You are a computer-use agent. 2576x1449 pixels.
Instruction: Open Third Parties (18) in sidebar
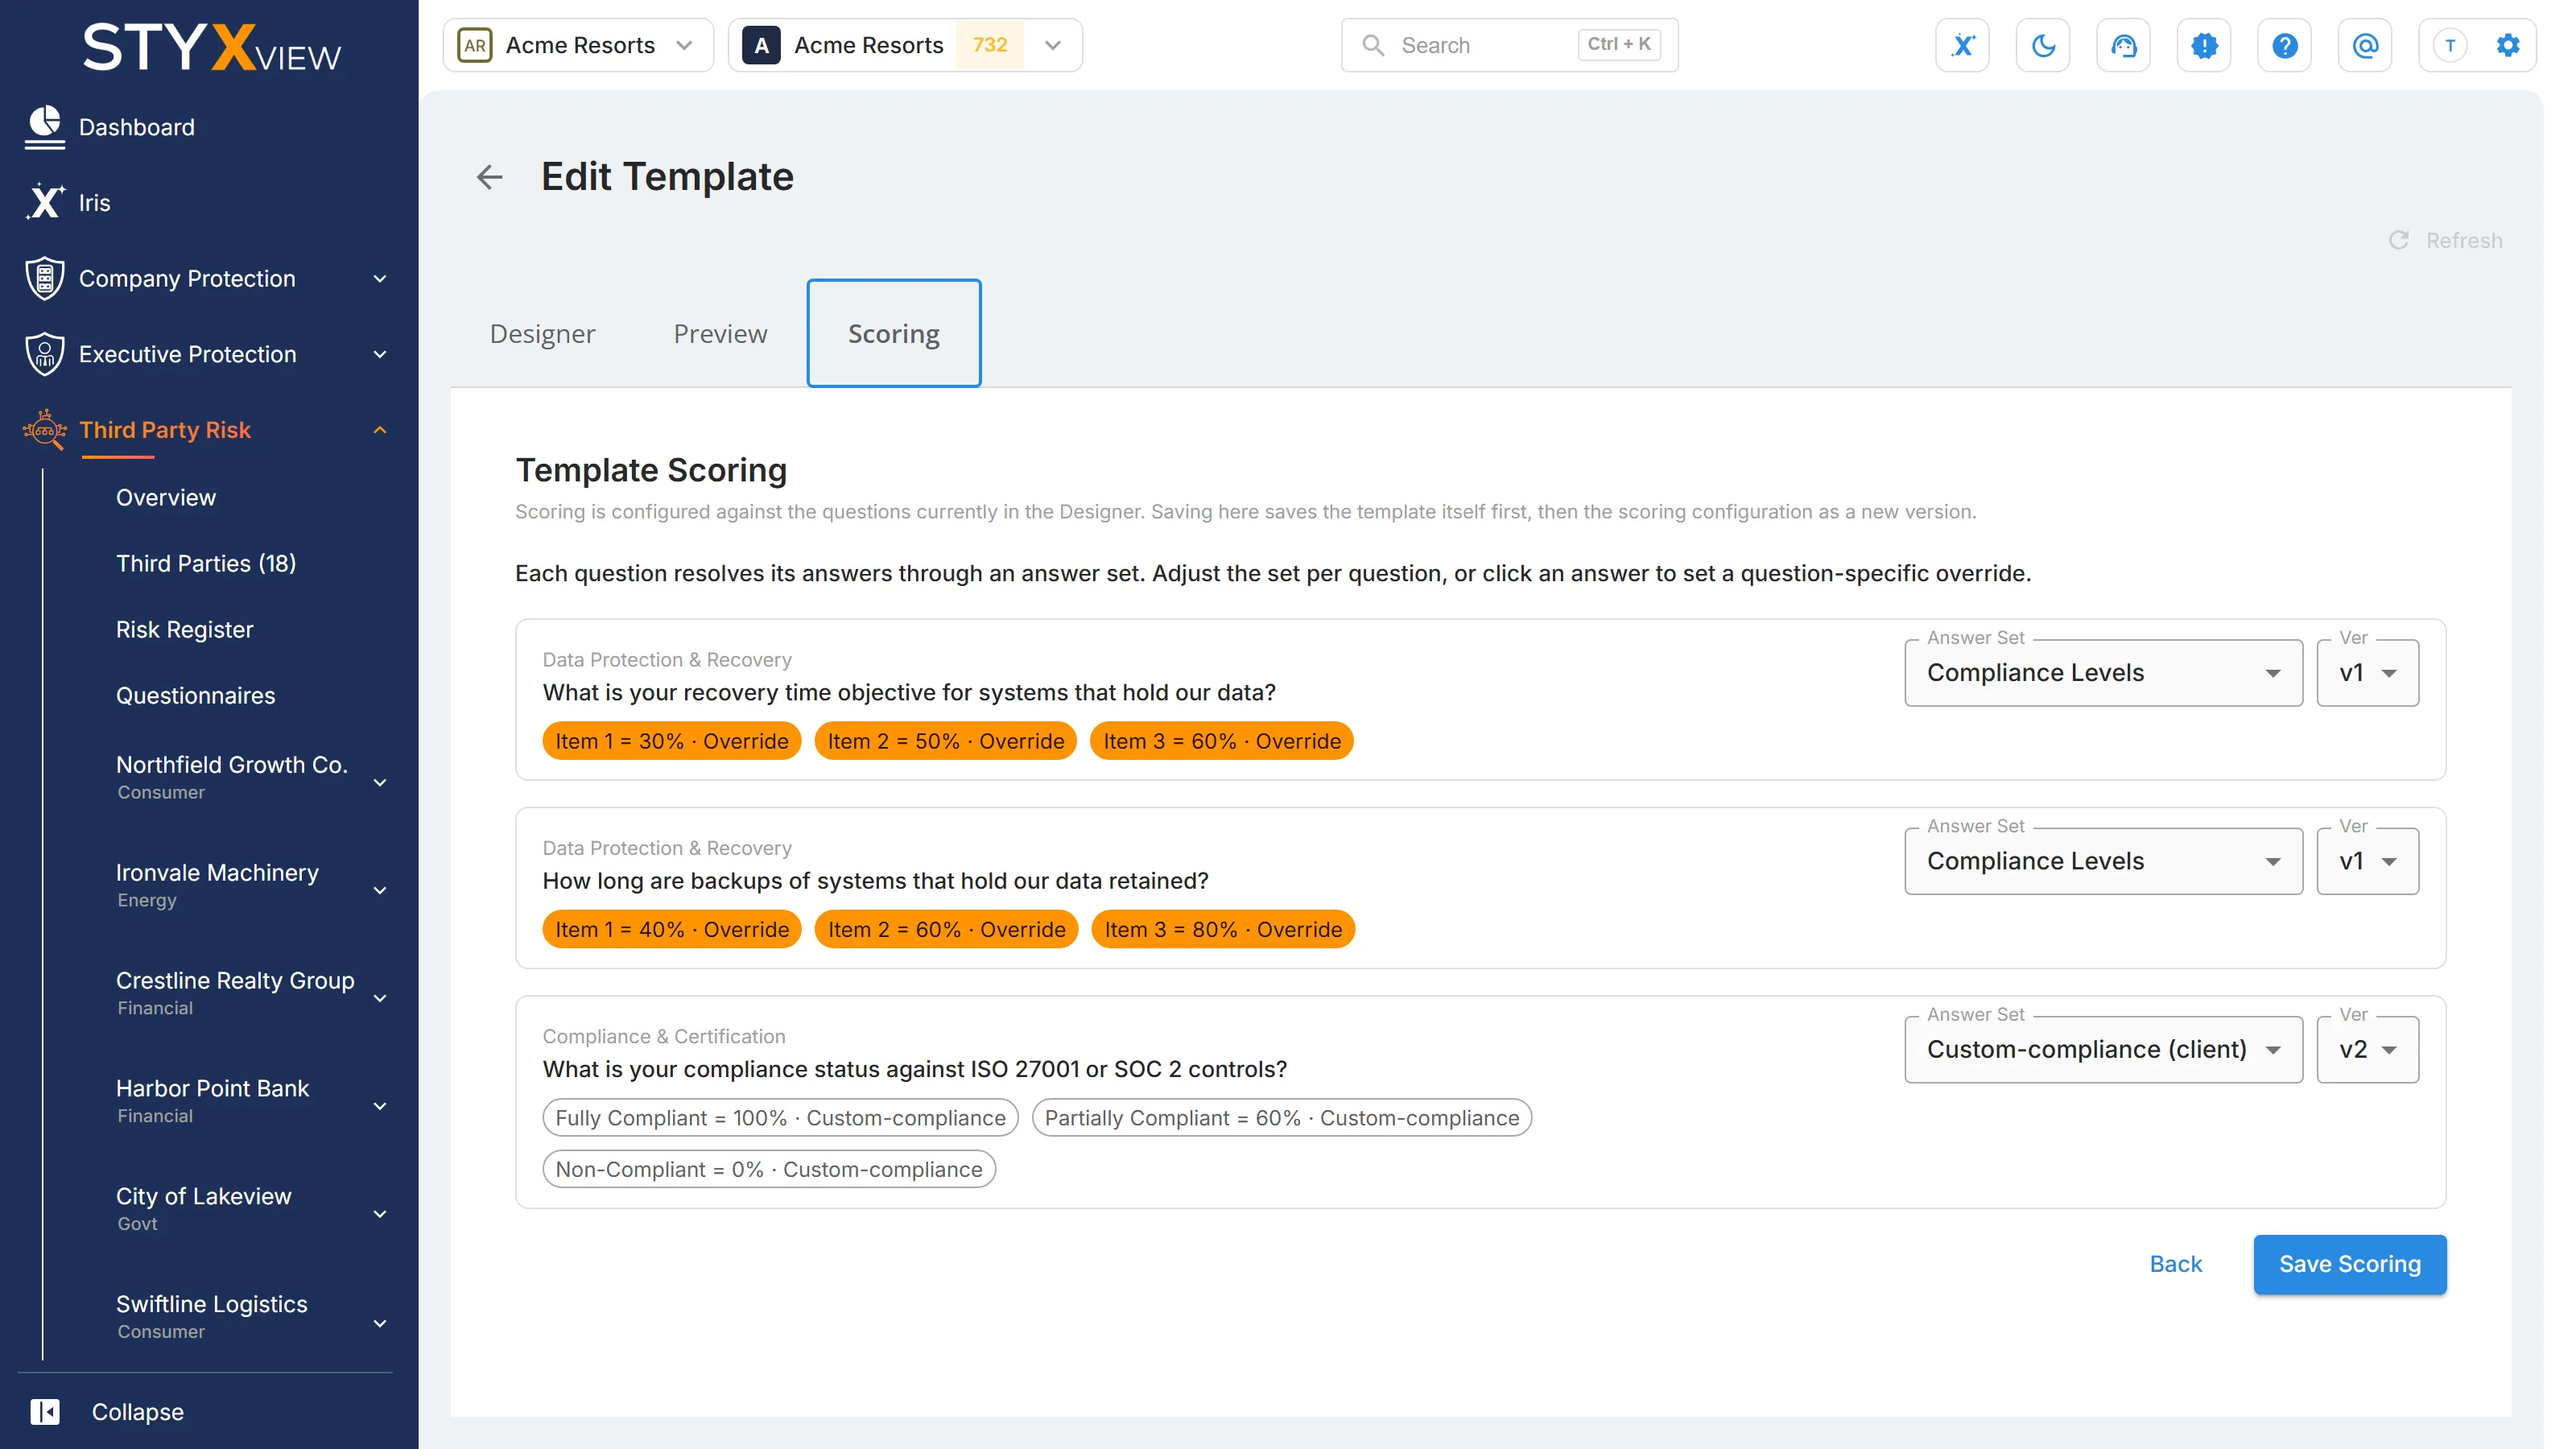tap(206, 563)
